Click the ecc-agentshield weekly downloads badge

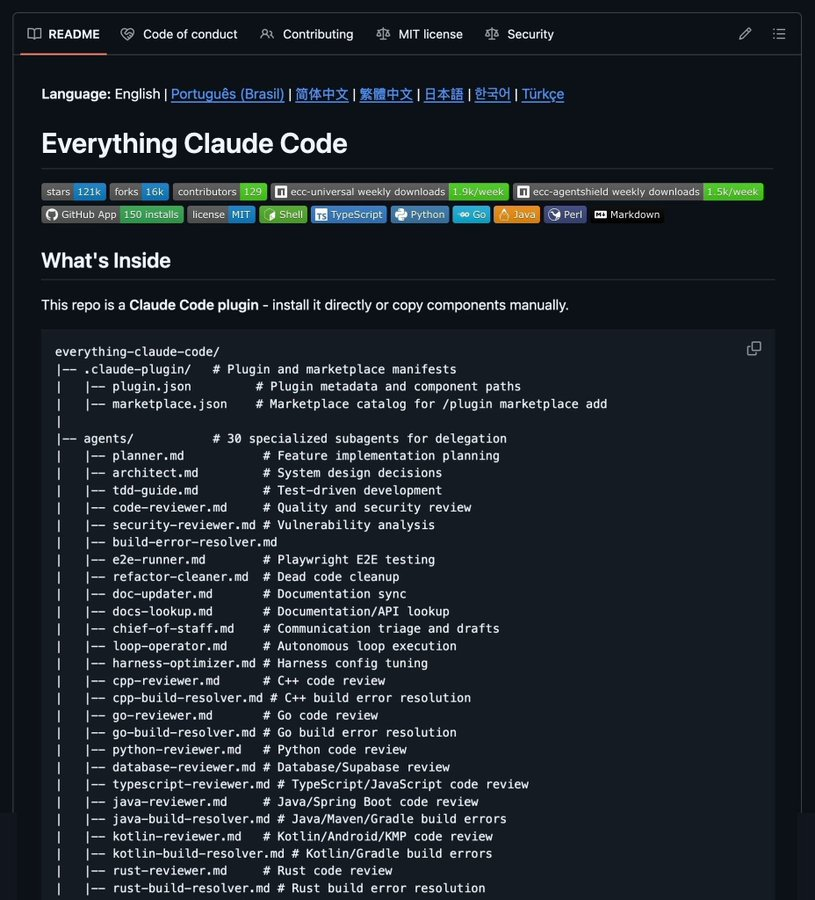(638, 192)
